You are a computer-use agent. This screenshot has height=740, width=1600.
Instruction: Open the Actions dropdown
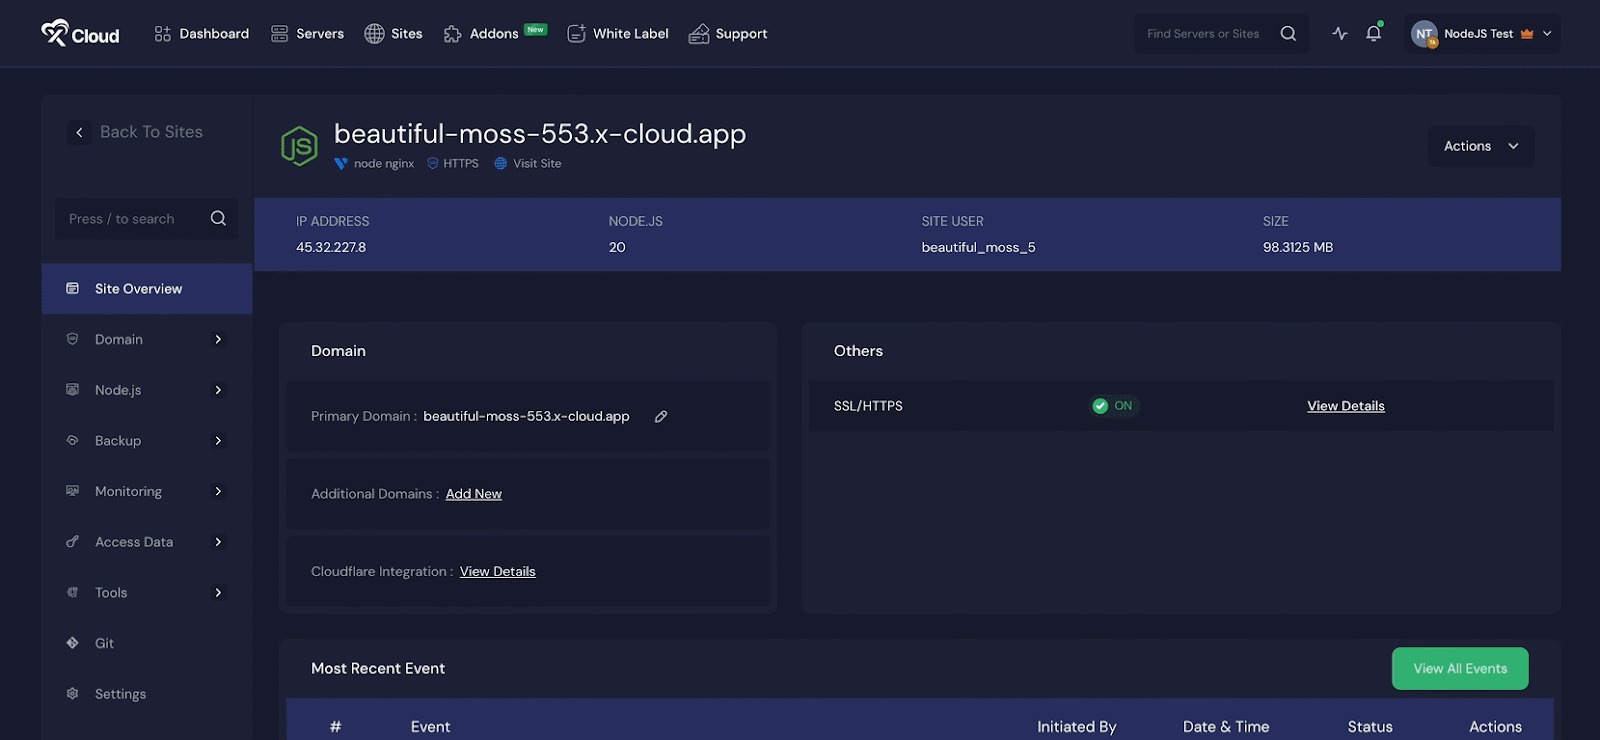point(1481,146)
